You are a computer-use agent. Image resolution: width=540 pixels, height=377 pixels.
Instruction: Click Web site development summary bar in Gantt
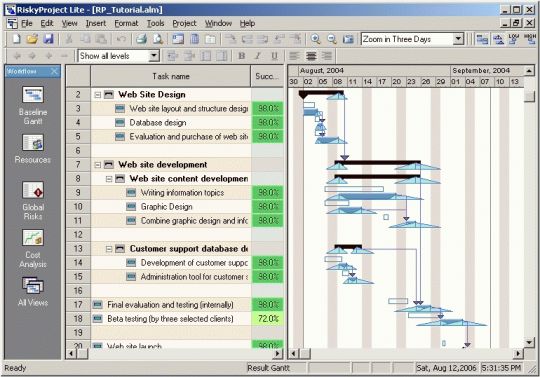(377, 162)
